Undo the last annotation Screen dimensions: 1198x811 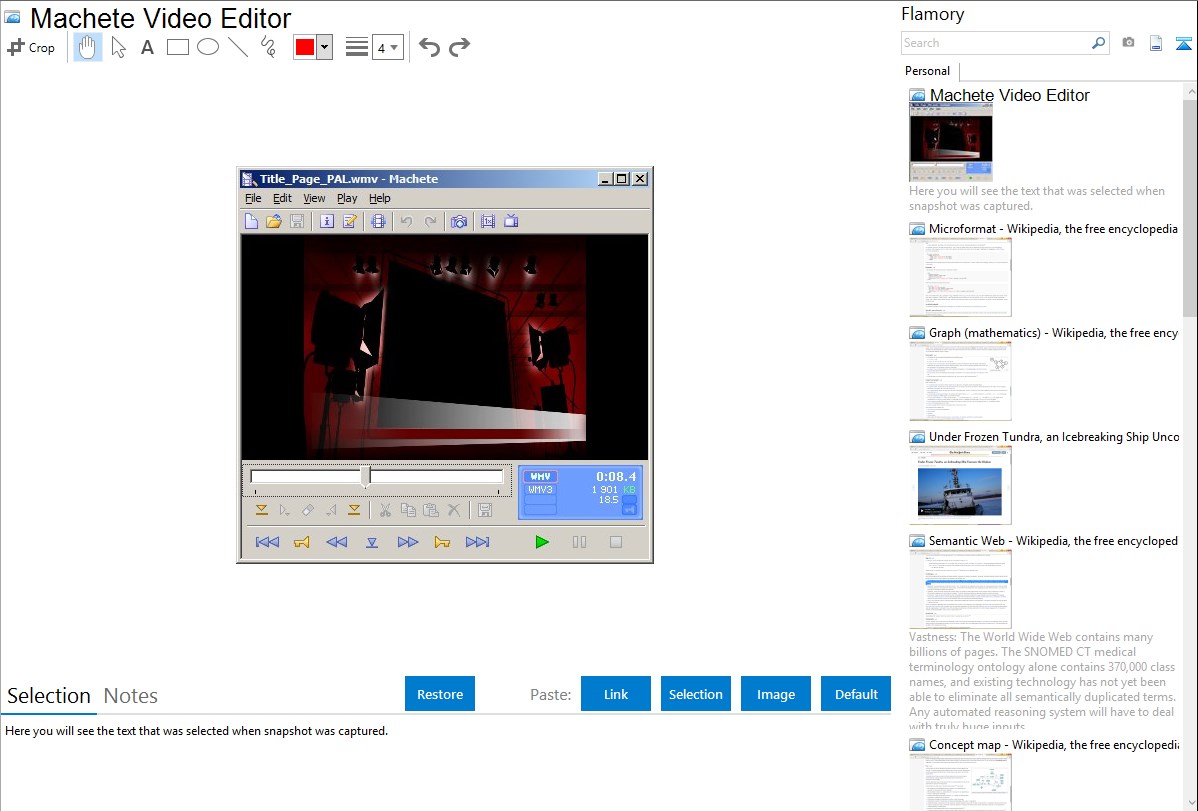[x=429, y=47]
